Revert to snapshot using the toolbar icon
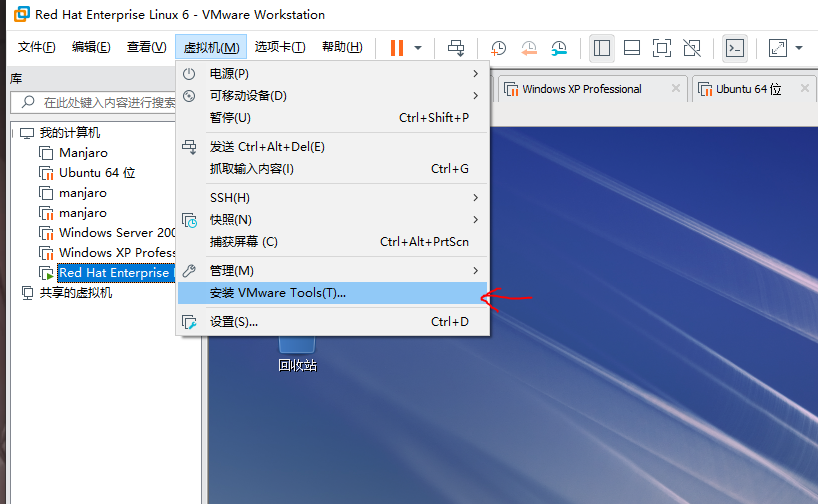This screenshot has height=504, width=818. point(528,48)
